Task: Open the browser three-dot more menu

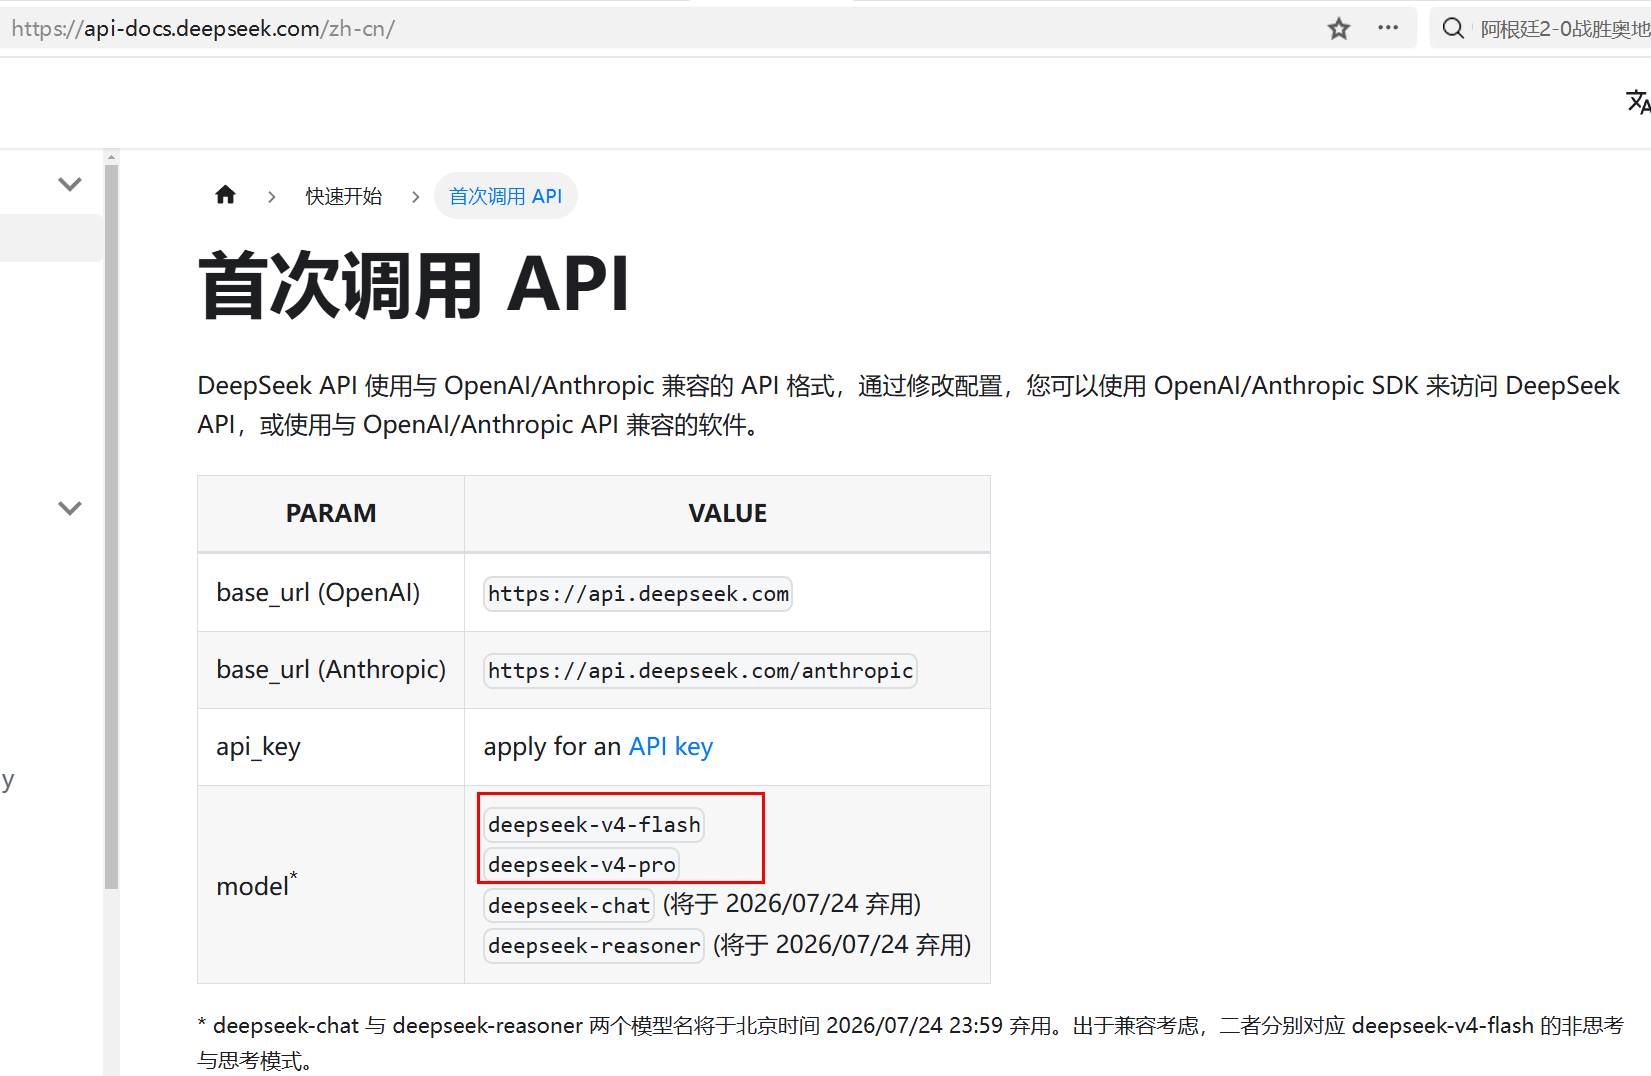Action: click(1388, 28)
